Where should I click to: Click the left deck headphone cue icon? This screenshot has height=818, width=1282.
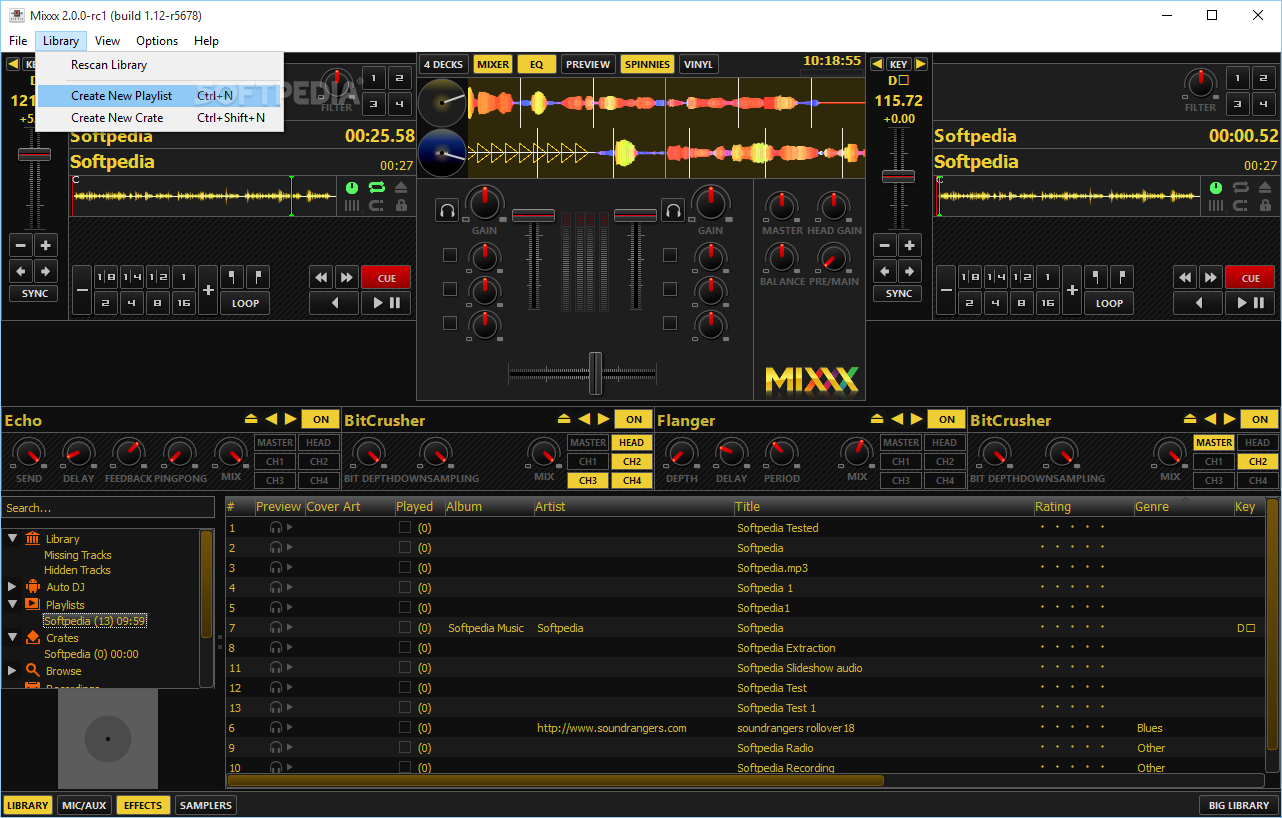pos(446,210)
